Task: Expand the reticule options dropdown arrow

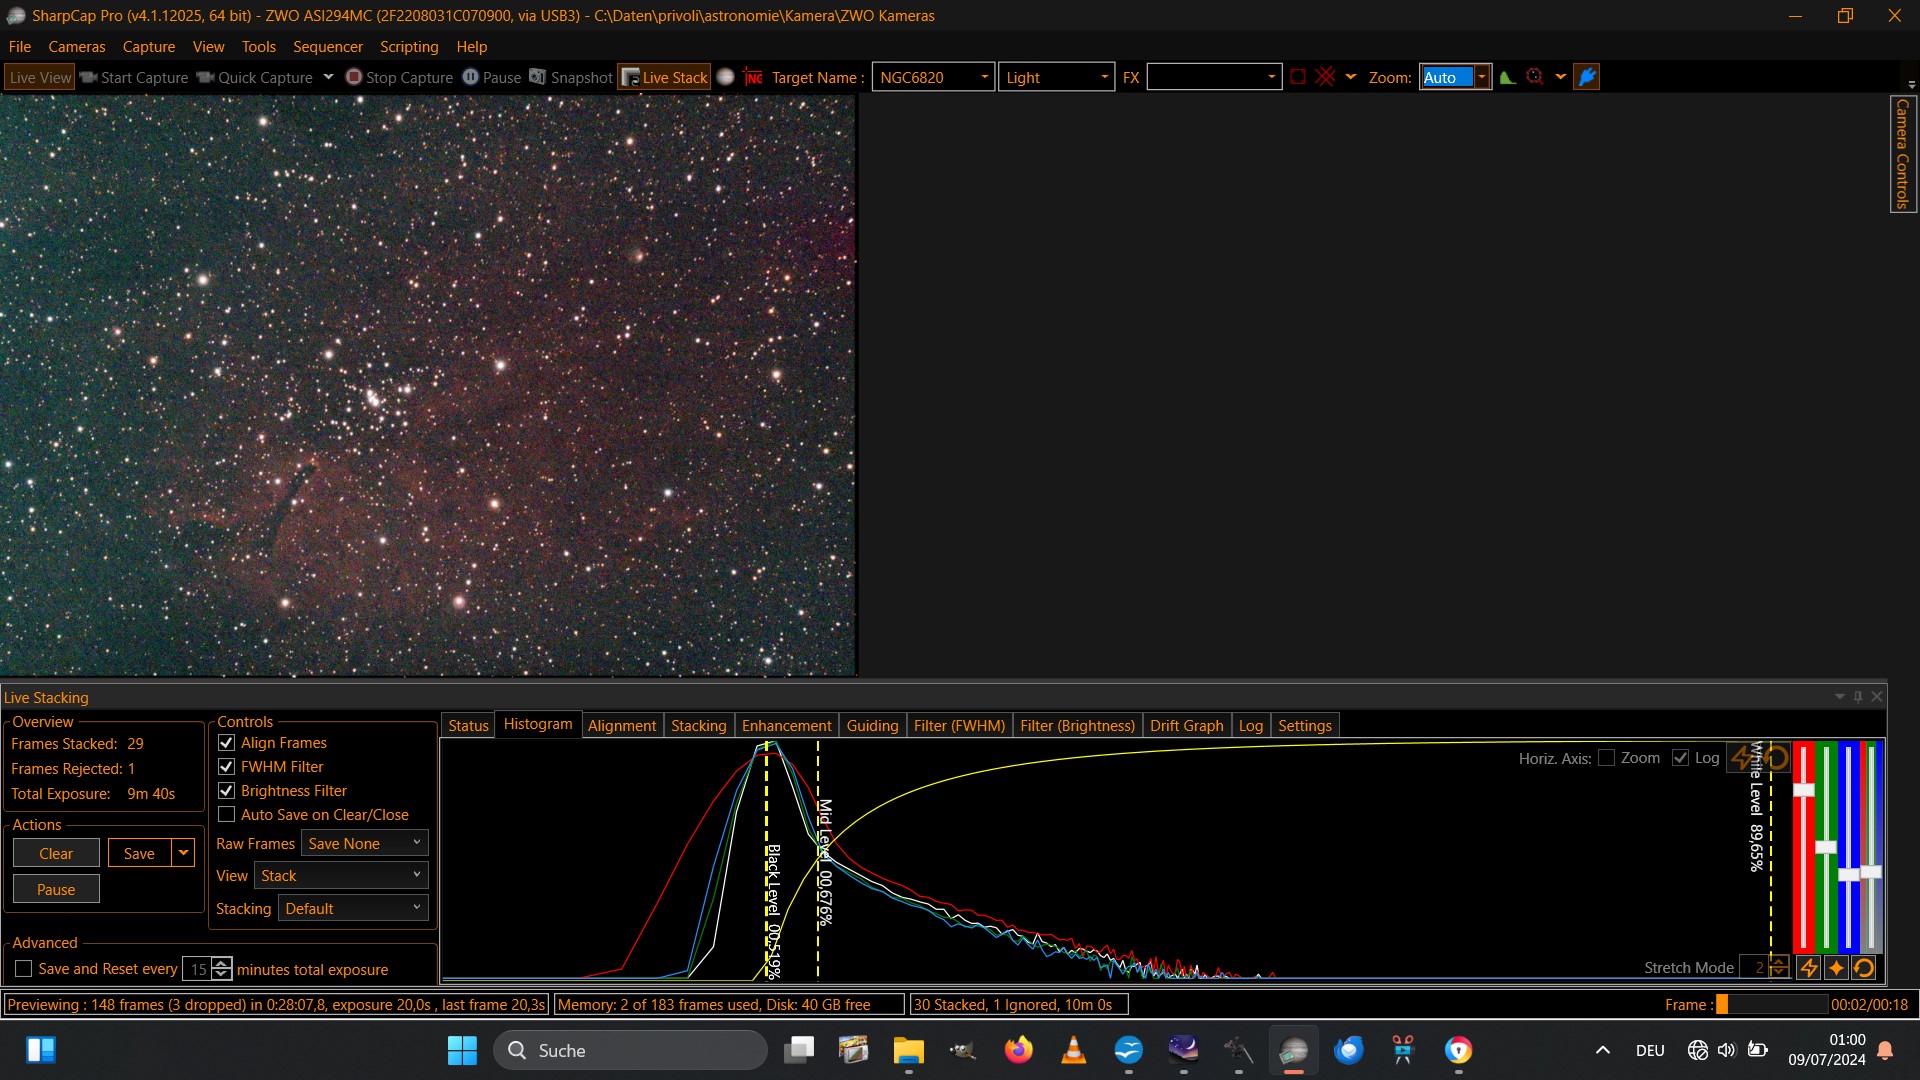Action: 1351,77
